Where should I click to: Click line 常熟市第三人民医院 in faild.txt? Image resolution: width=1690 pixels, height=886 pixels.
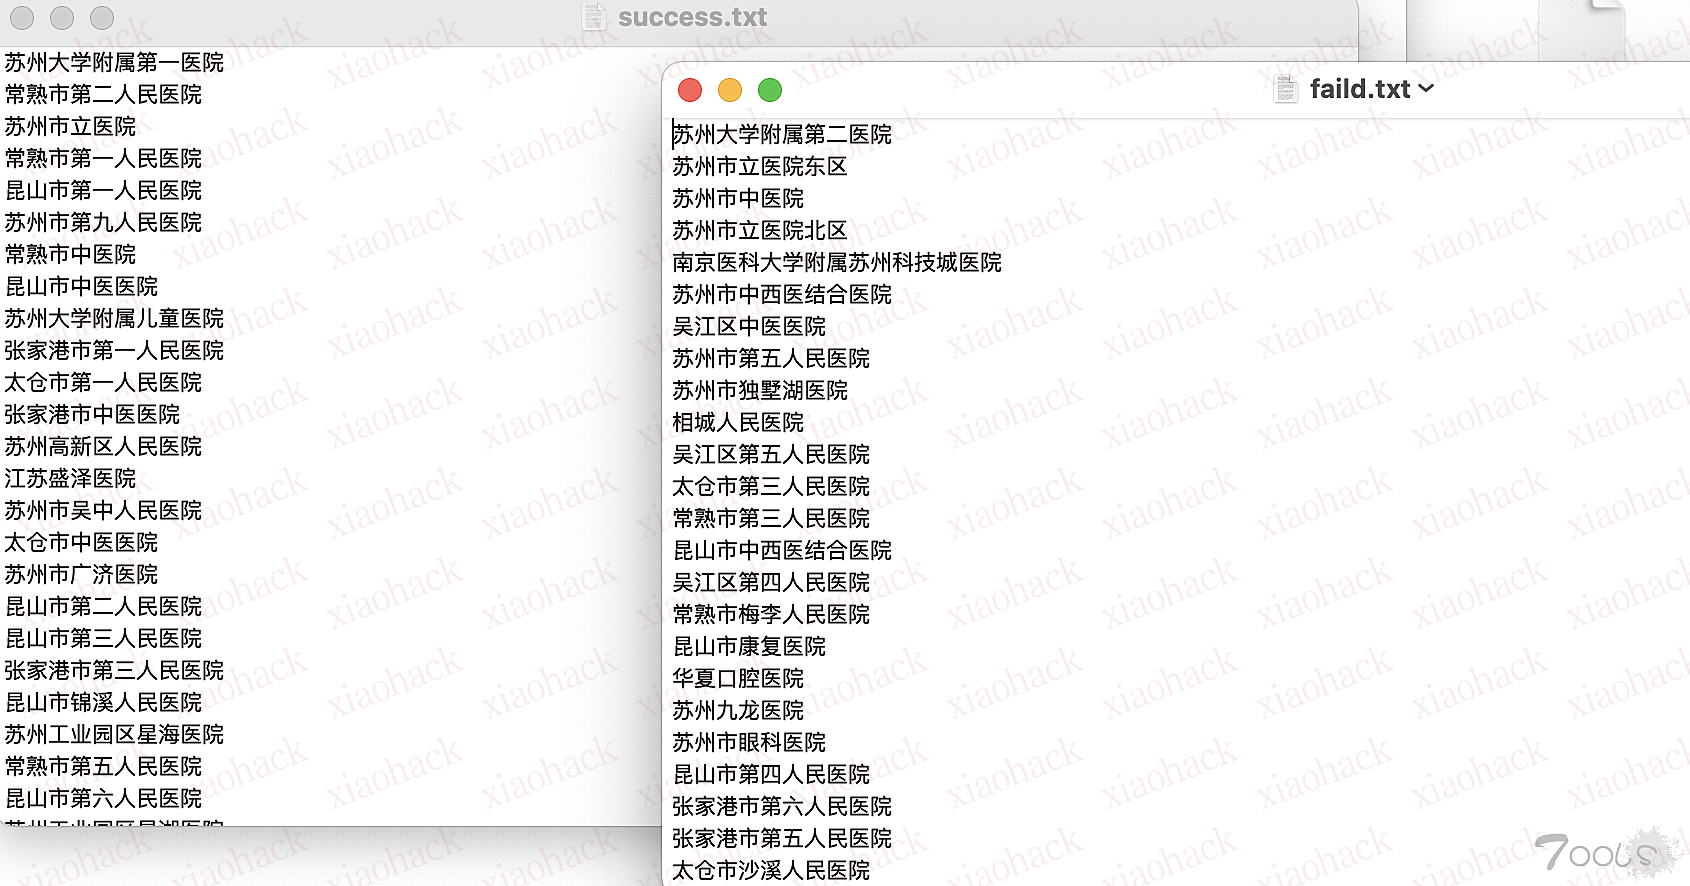(x=771, y=518)
